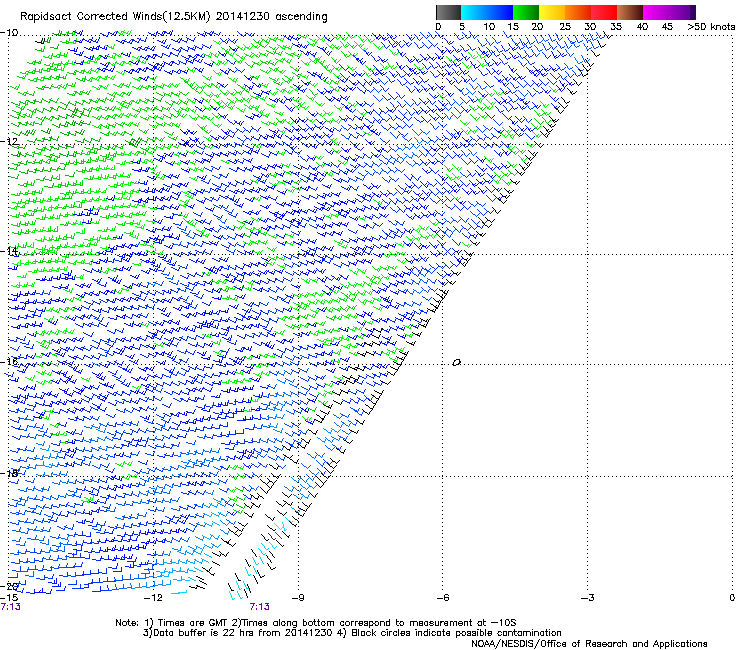Viewport: 740px width, 650px height.
Task: Click the '20' label under the color bar
Action: click(537, 27)
